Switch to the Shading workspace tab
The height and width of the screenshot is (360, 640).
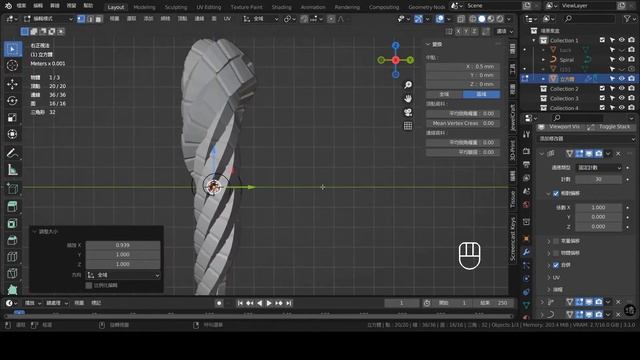click(282, 7)
